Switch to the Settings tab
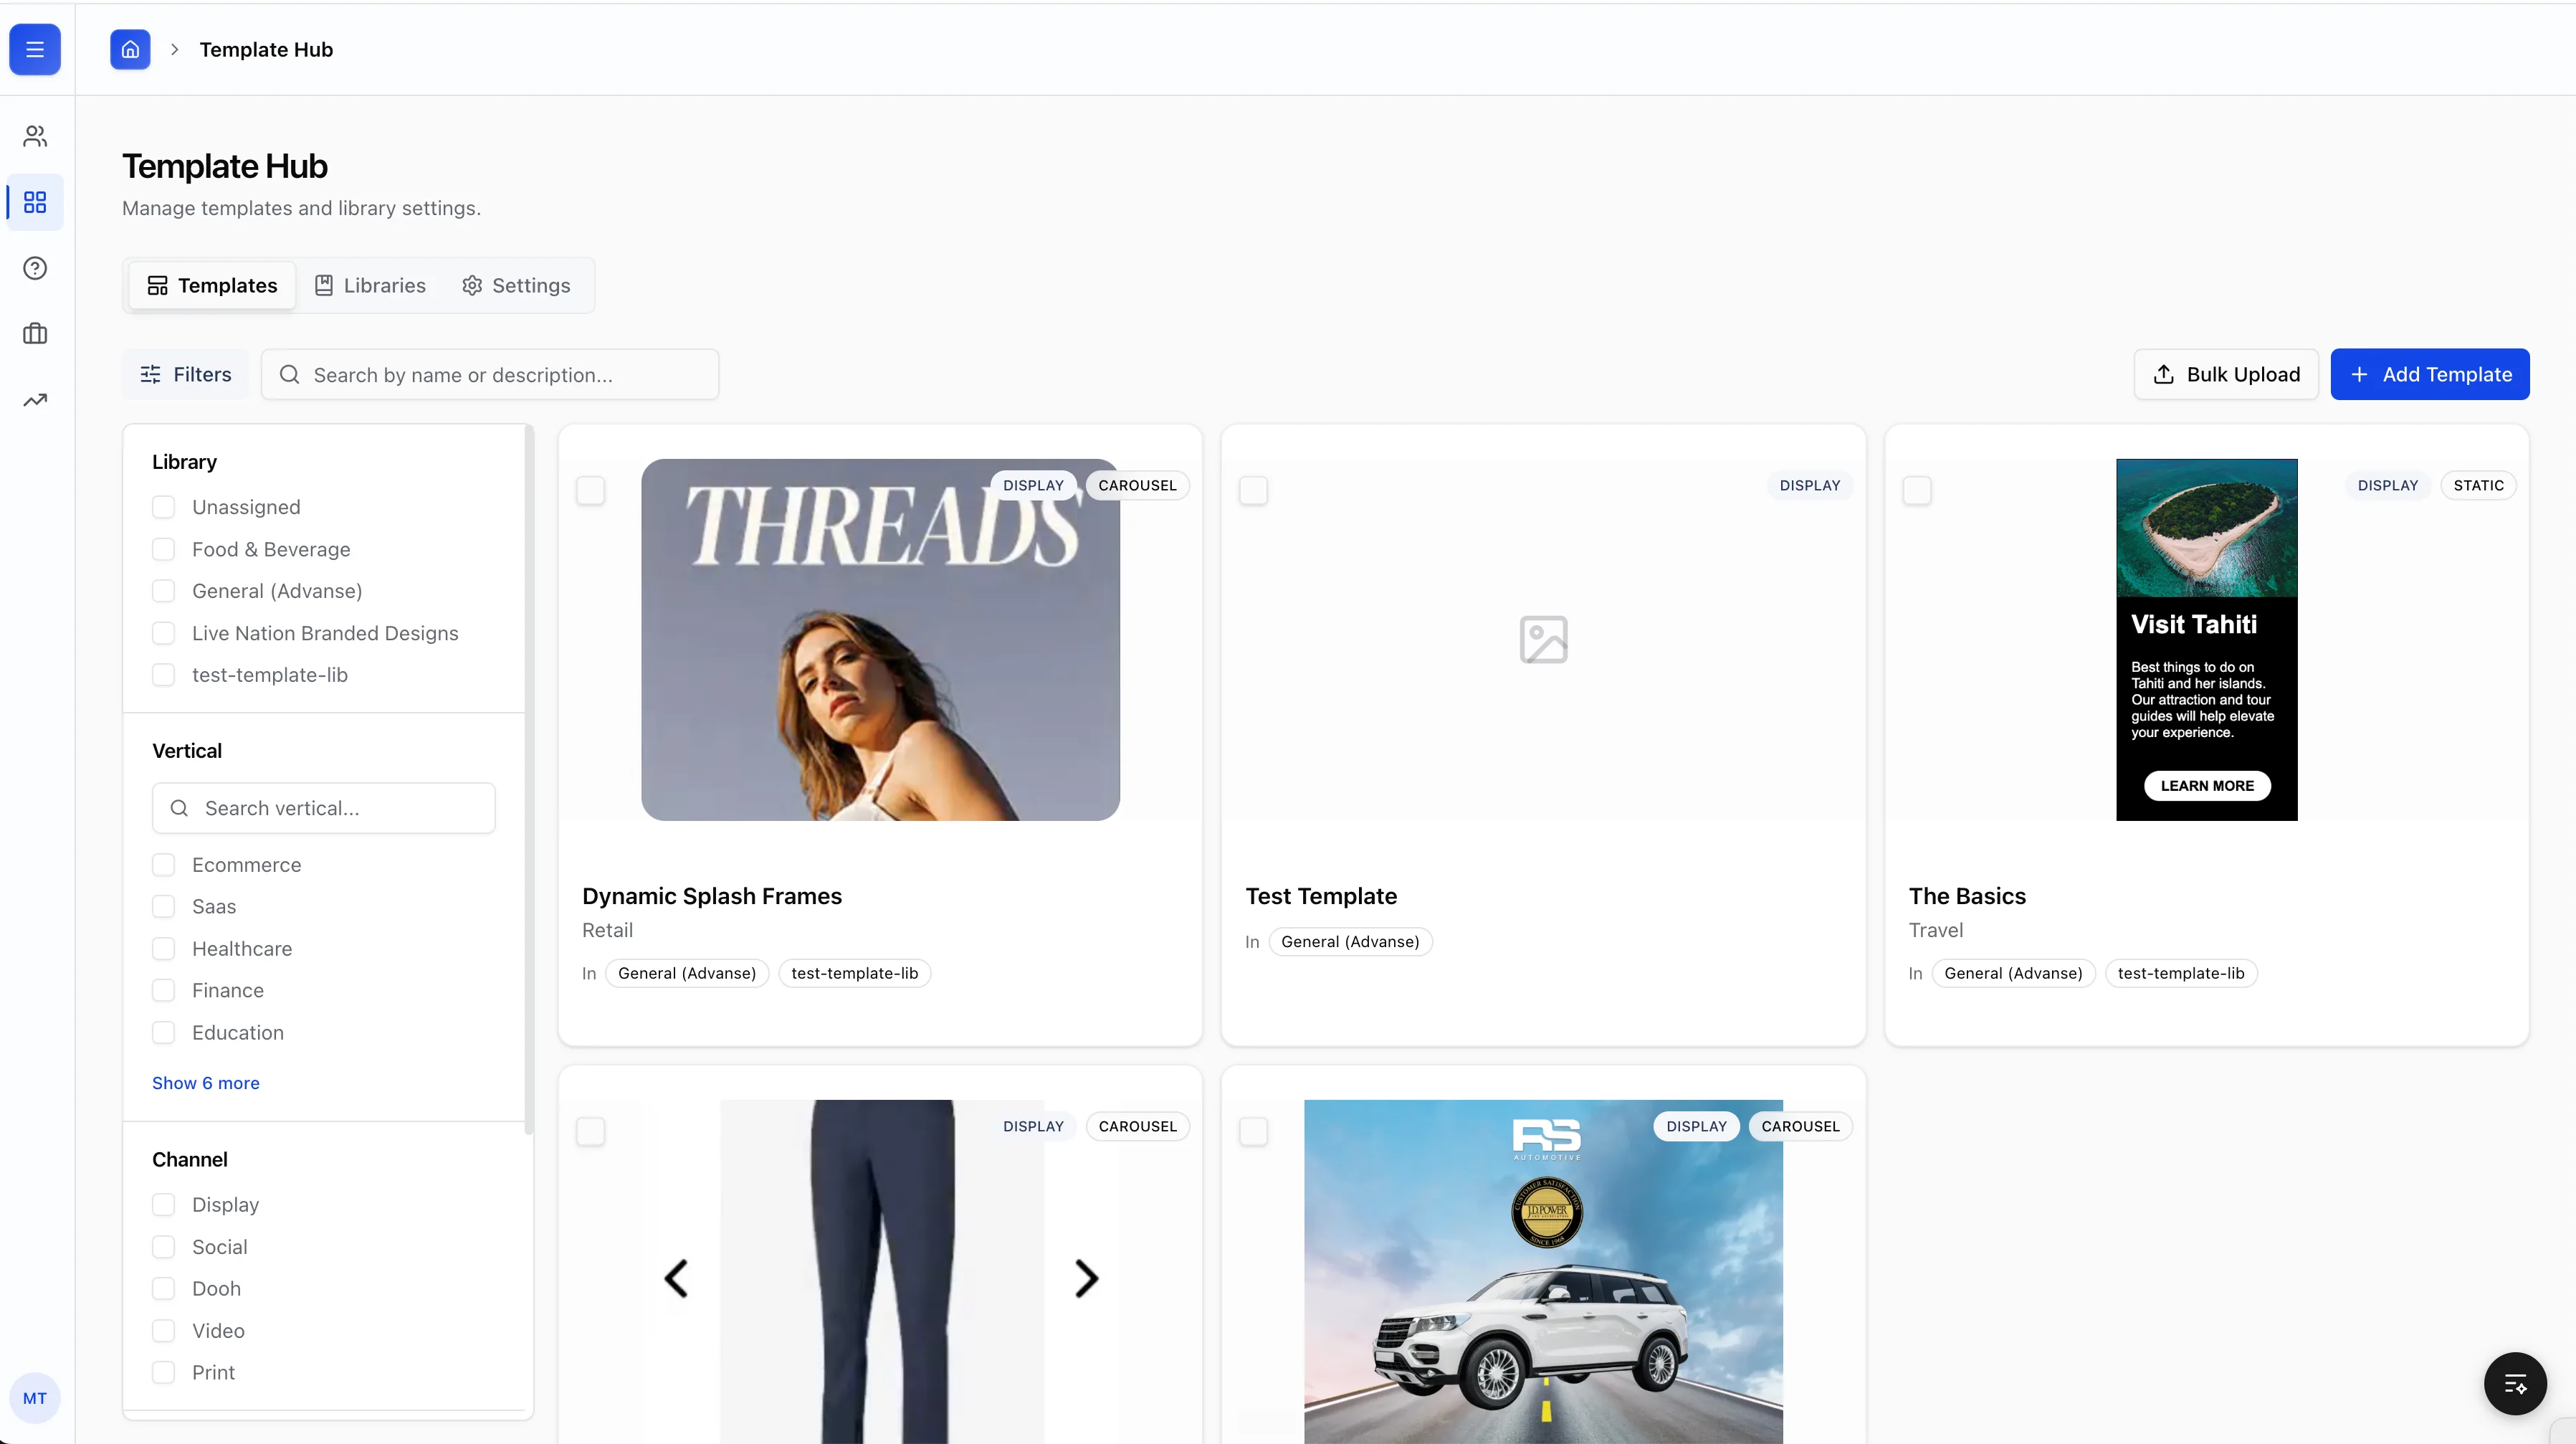Image resolution: width=2576 pixels, height=1444 pixels. point(516,286)
